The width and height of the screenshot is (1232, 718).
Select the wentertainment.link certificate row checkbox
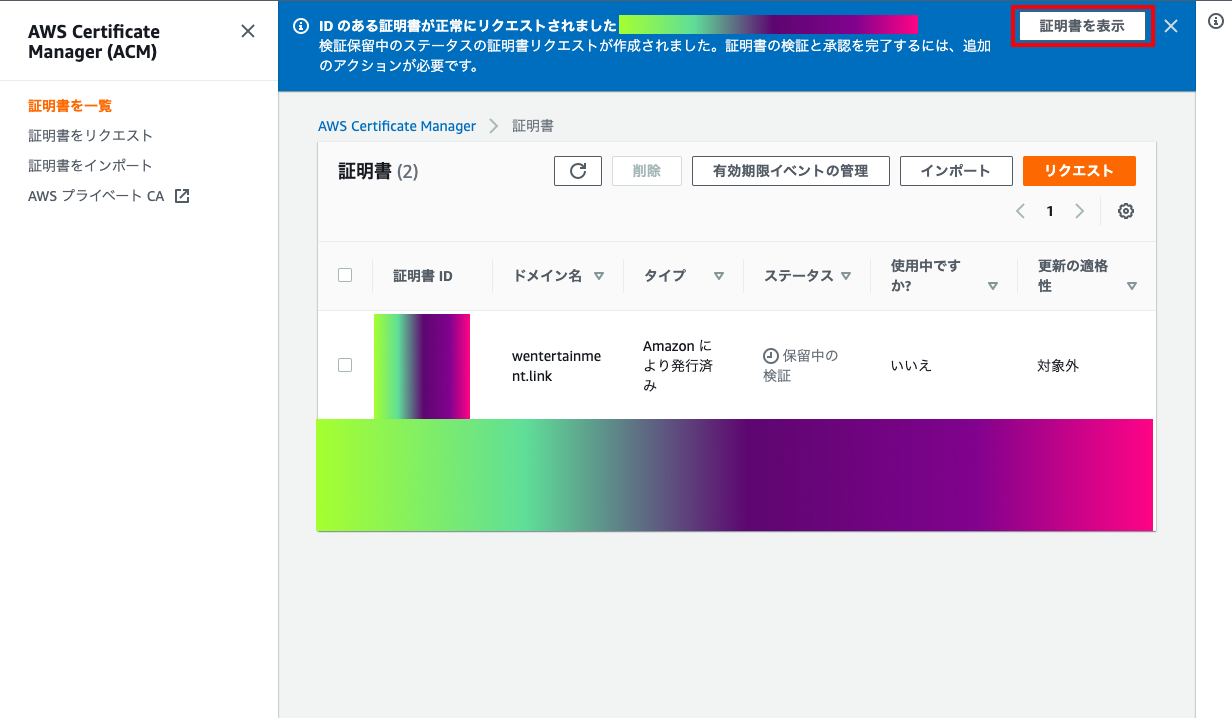[345, 365]
